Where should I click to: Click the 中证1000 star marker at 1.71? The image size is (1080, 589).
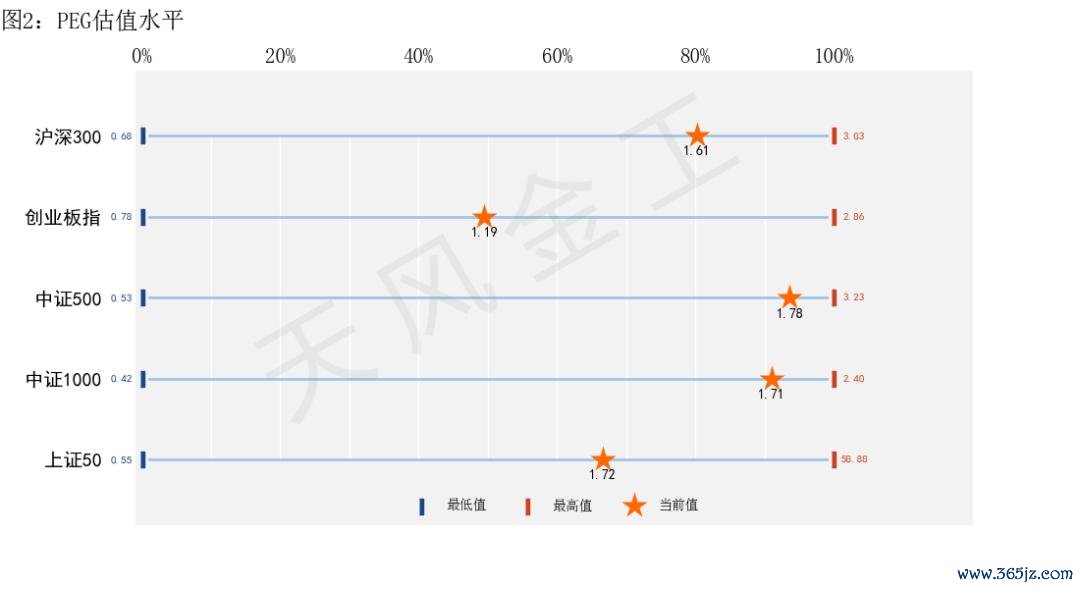(772, 378)
